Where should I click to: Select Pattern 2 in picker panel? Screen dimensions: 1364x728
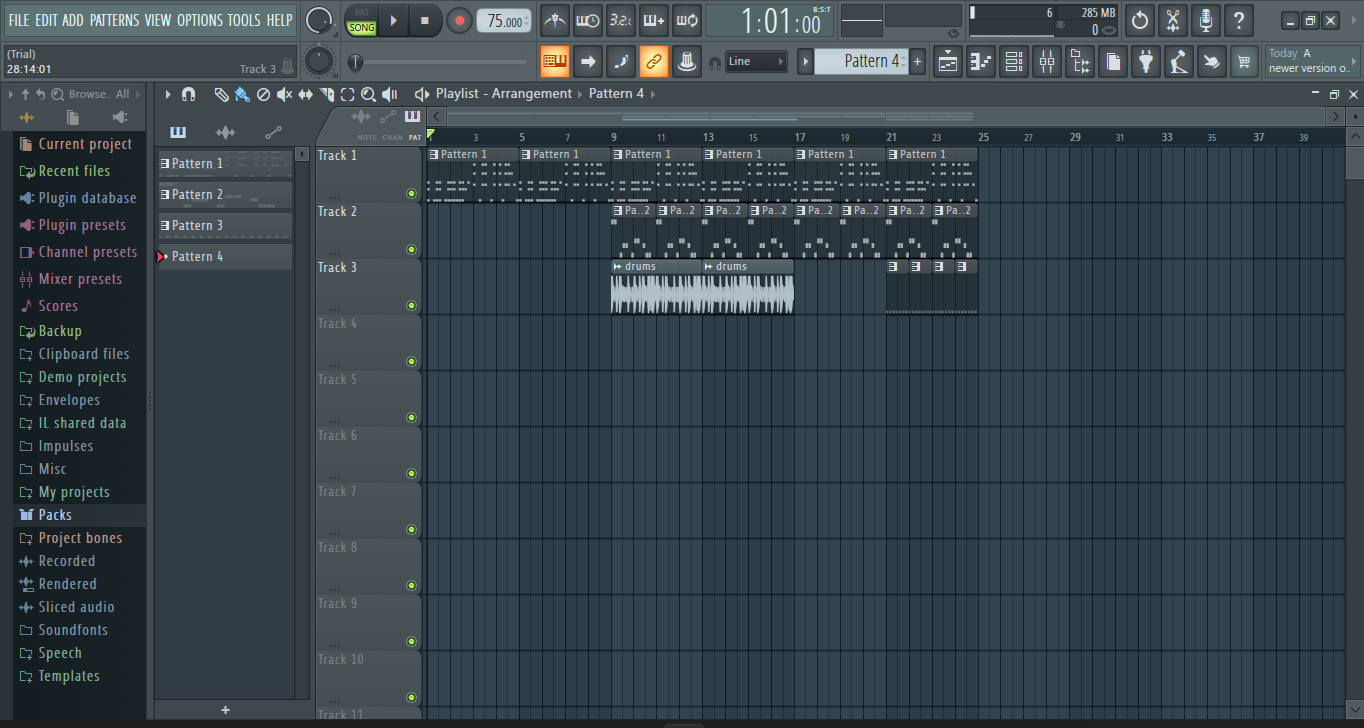click(x=225, y=195)
